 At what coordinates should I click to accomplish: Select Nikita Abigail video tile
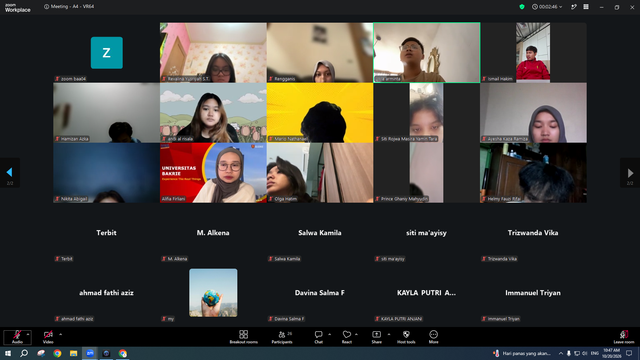[106, 173]
